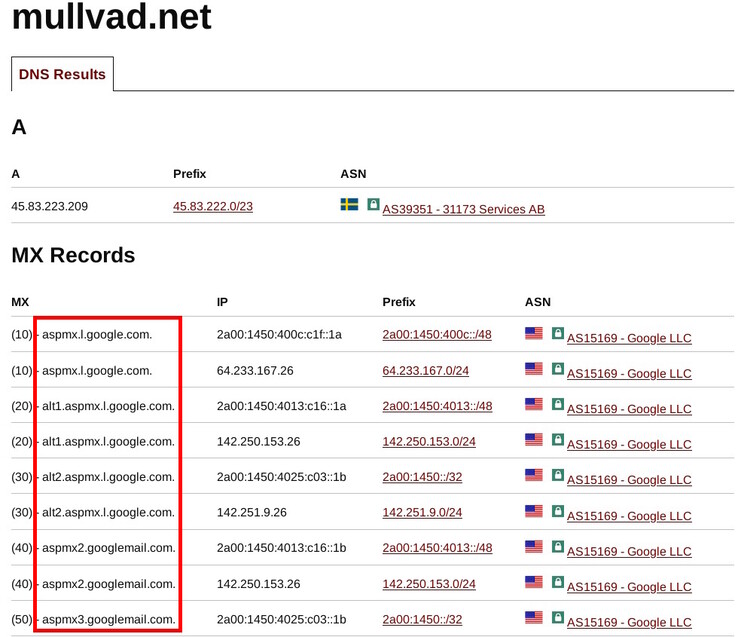Click lock icon in 64.233.167.26 row

[x=558, y=369]
